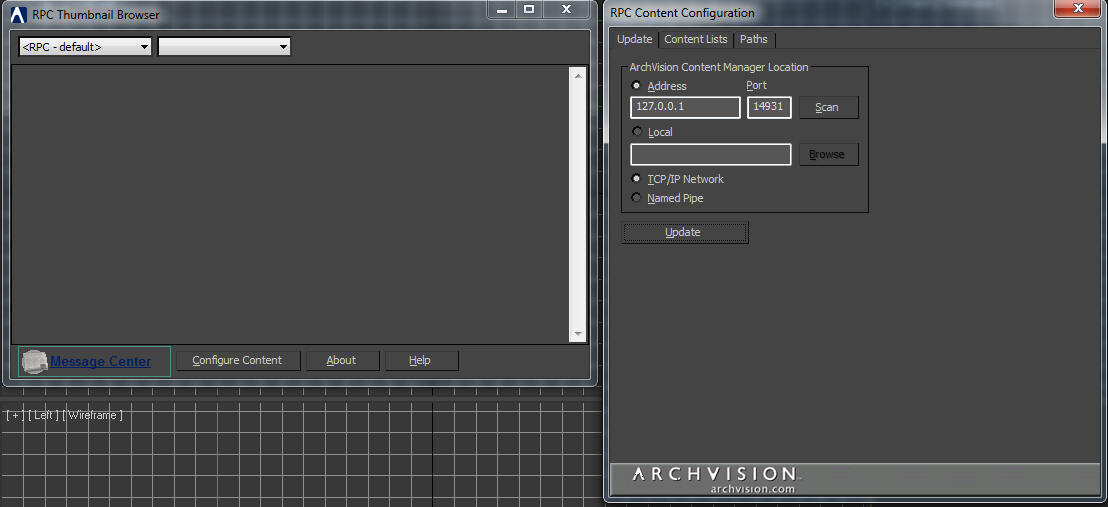Click the [ Left ] viewport view label

pyautogui.click(x=44, y=415)
